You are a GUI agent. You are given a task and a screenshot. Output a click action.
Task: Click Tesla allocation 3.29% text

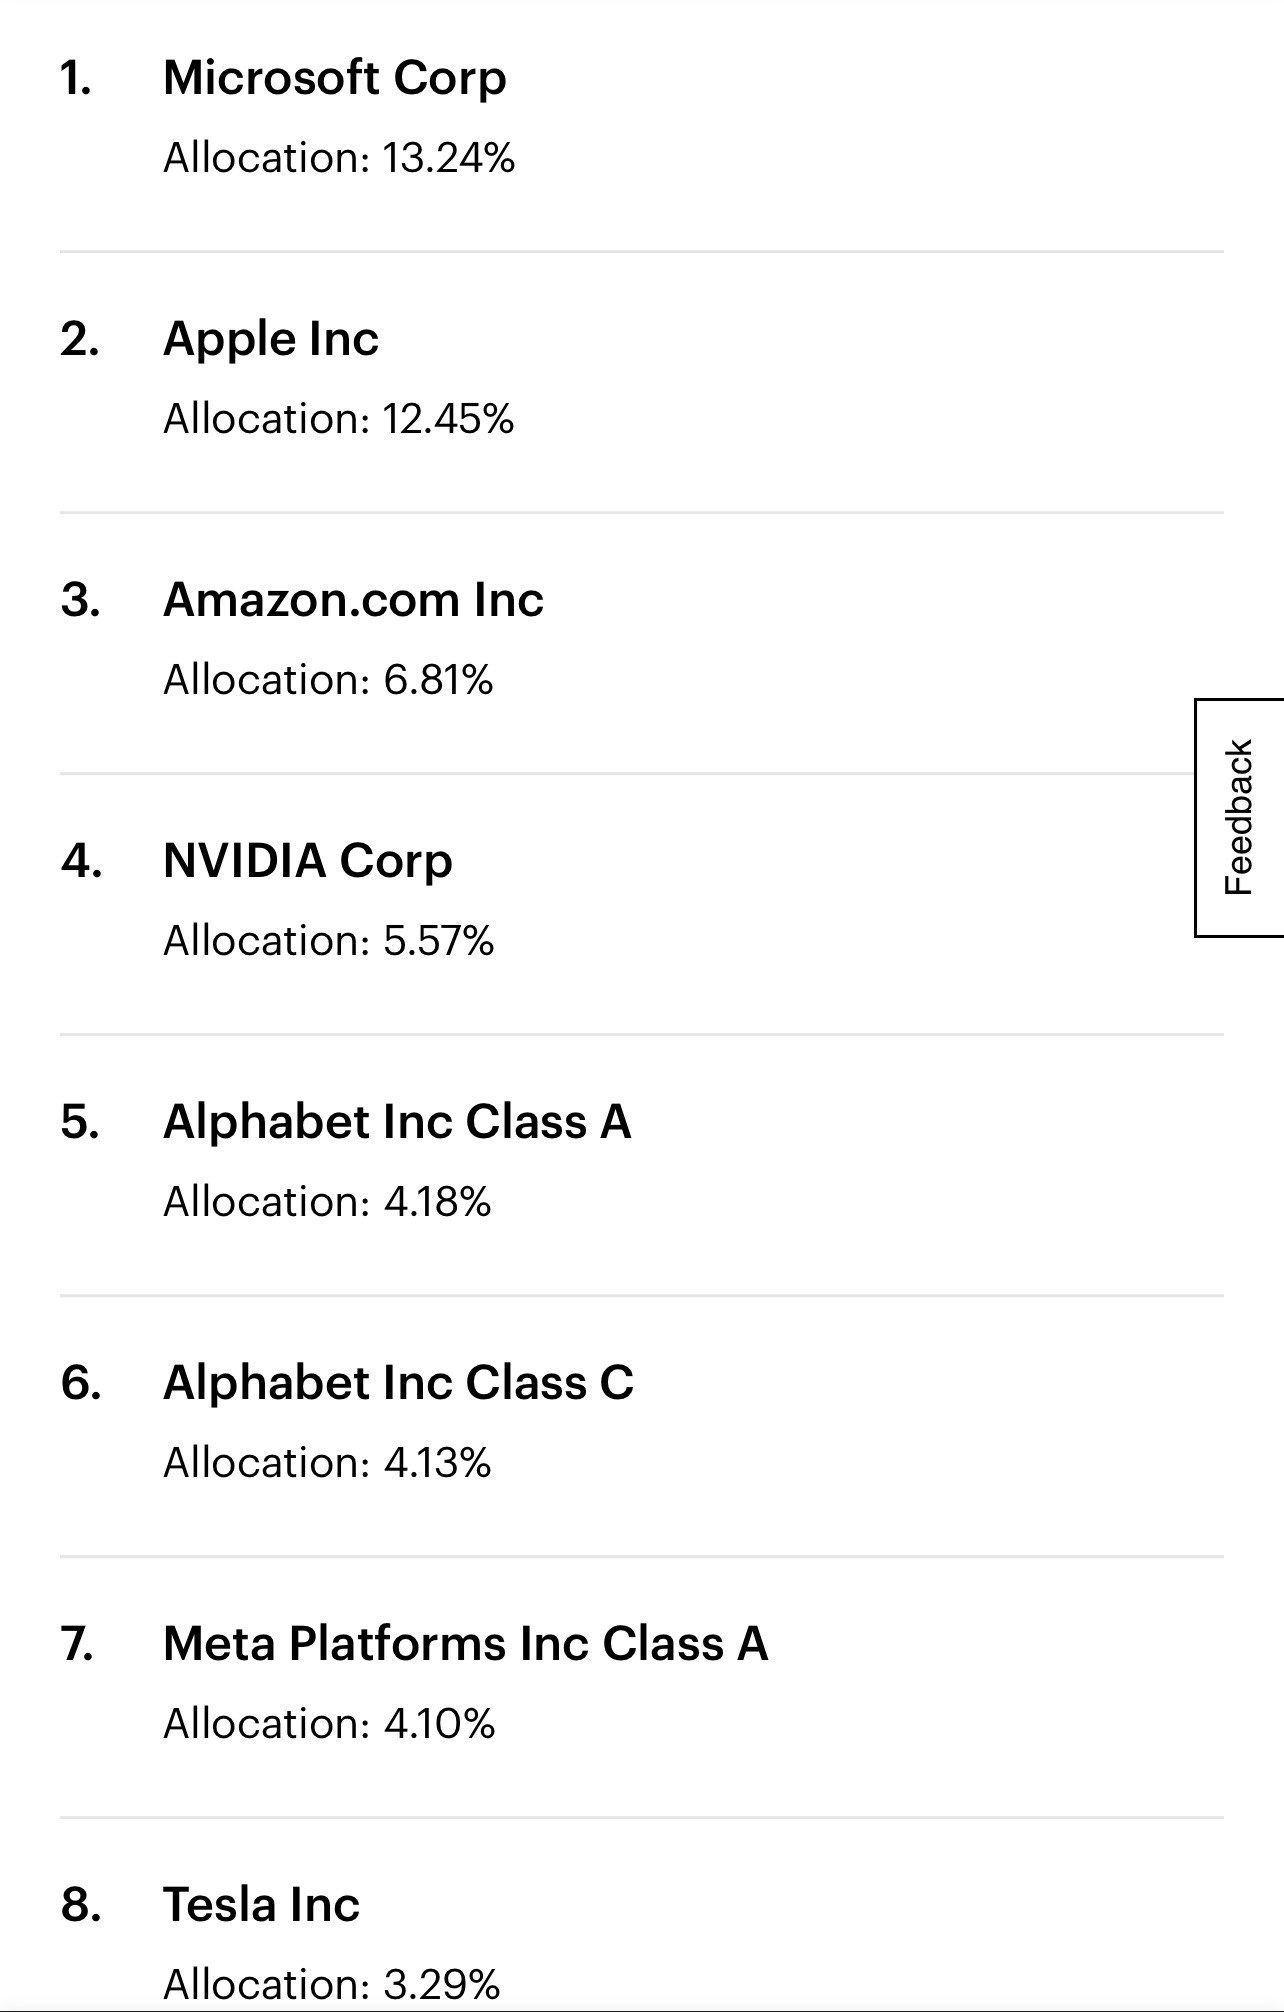[331, 1985]
